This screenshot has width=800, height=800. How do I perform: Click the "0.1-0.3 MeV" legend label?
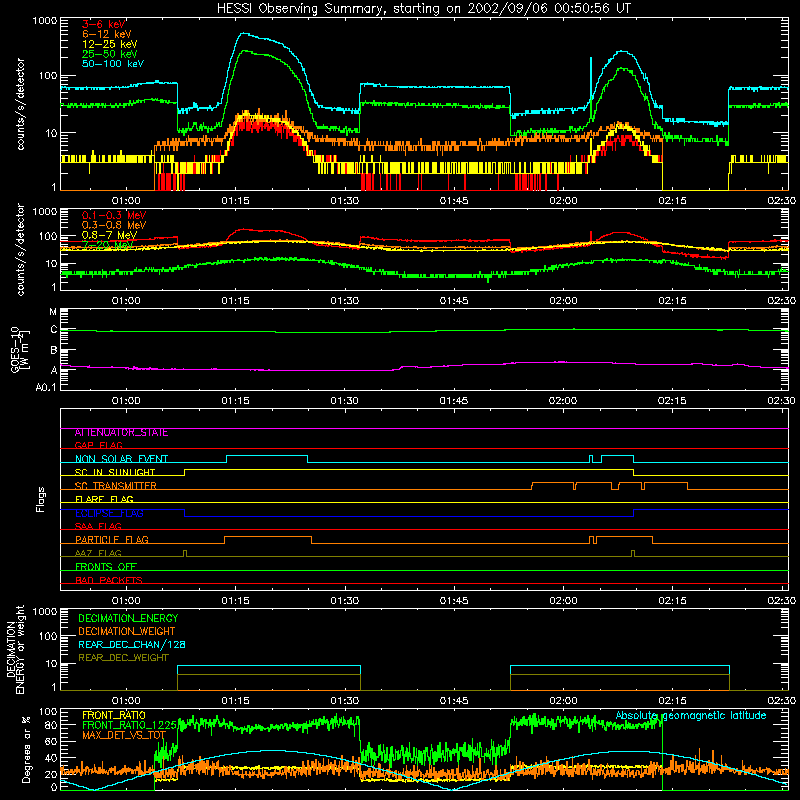click(114, 215)
